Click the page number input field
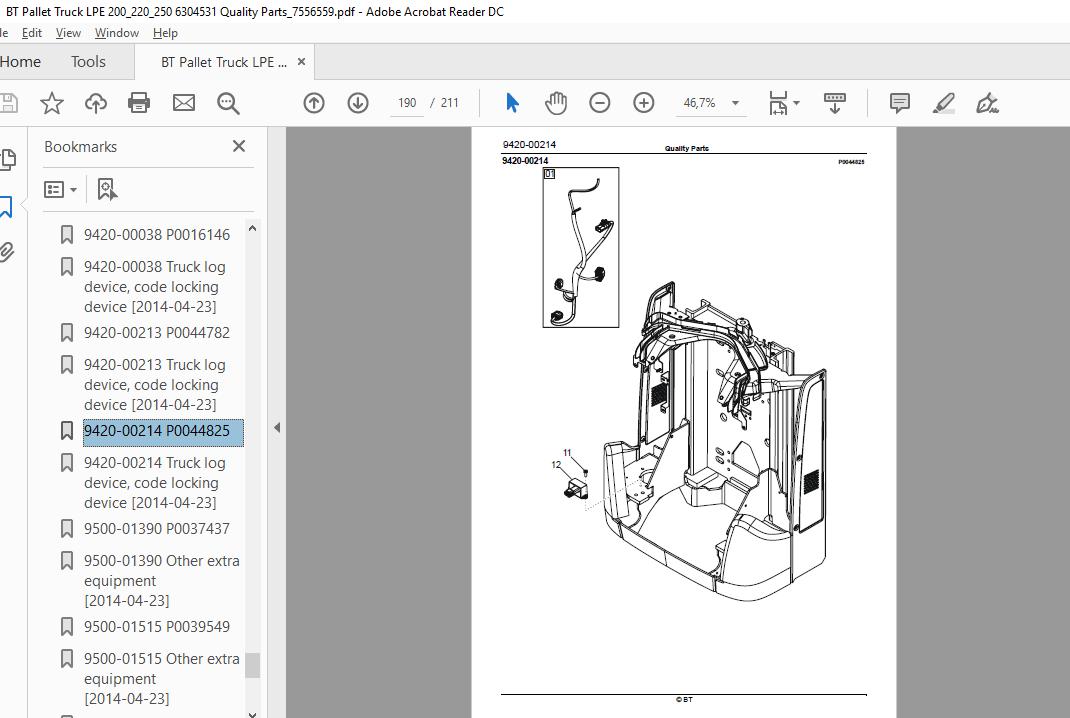This screenshot has width=1070, height=718. pyautogui.click(x=407, y=103)
